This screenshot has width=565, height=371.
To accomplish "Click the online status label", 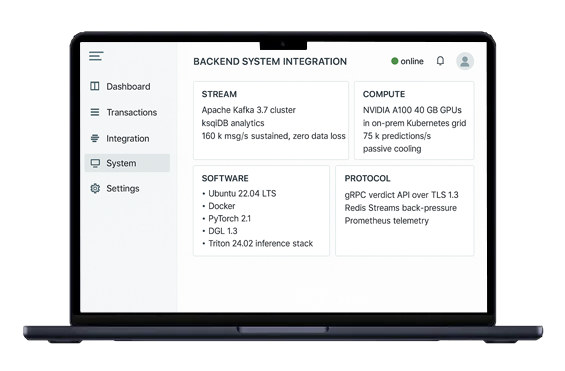I will pyautogui.click(x=412, y=61).
